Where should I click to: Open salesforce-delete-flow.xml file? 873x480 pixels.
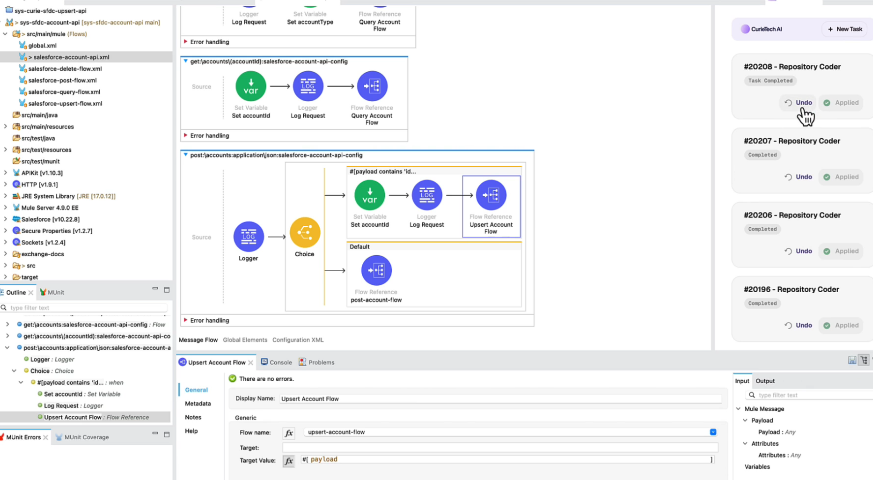[x=65, y=69]
